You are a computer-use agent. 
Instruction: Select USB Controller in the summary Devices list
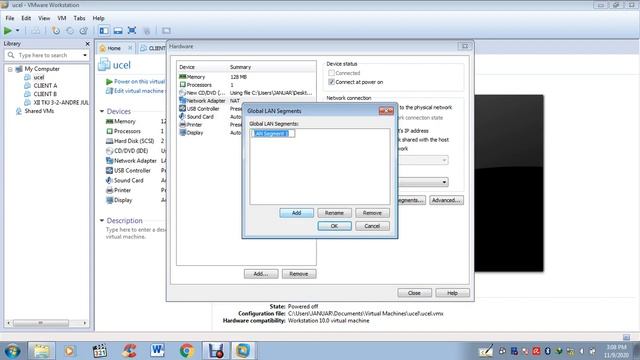click(132, 171)
